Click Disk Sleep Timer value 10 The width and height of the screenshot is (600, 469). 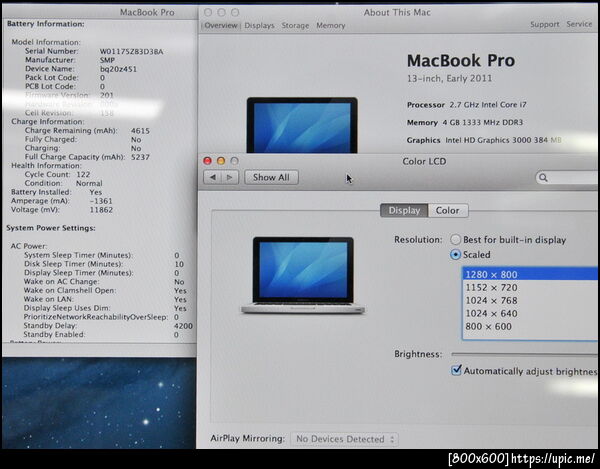(x=179, y=264)
